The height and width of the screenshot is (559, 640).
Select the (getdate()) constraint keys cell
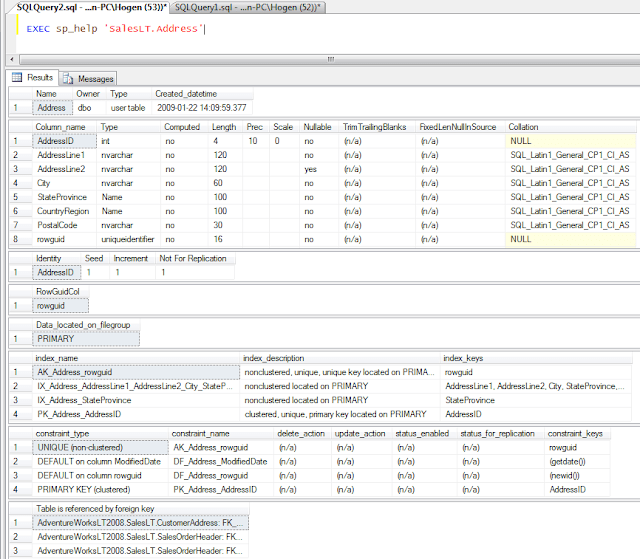578,461
